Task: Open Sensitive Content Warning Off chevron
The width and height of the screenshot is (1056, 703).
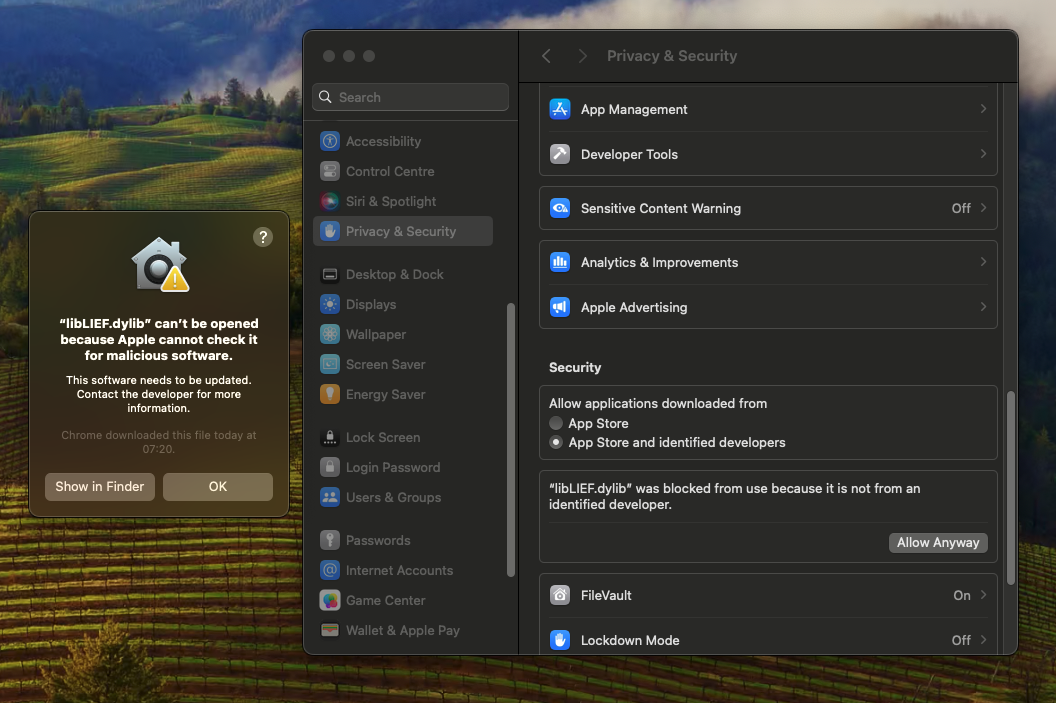Action: coord(983,208)
